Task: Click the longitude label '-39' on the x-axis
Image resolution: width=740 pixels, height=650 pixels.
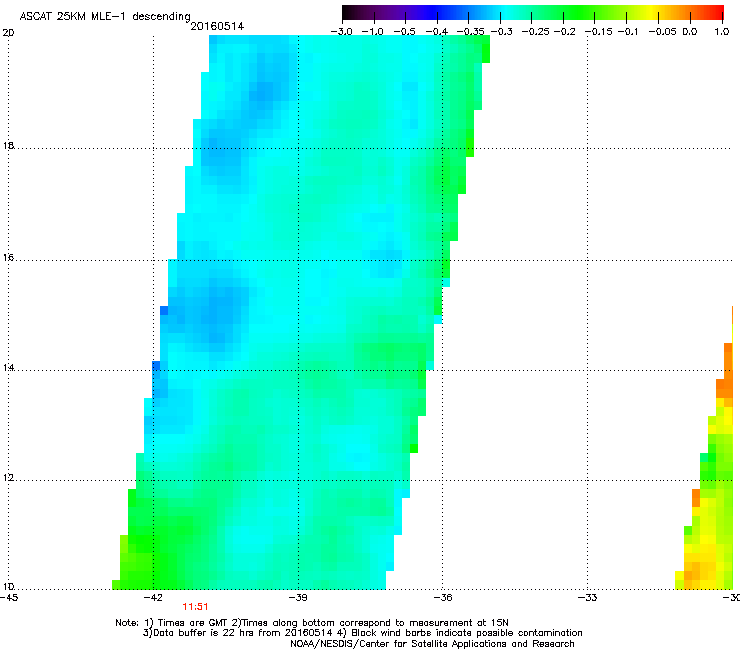Action: [x=298, y=598]
